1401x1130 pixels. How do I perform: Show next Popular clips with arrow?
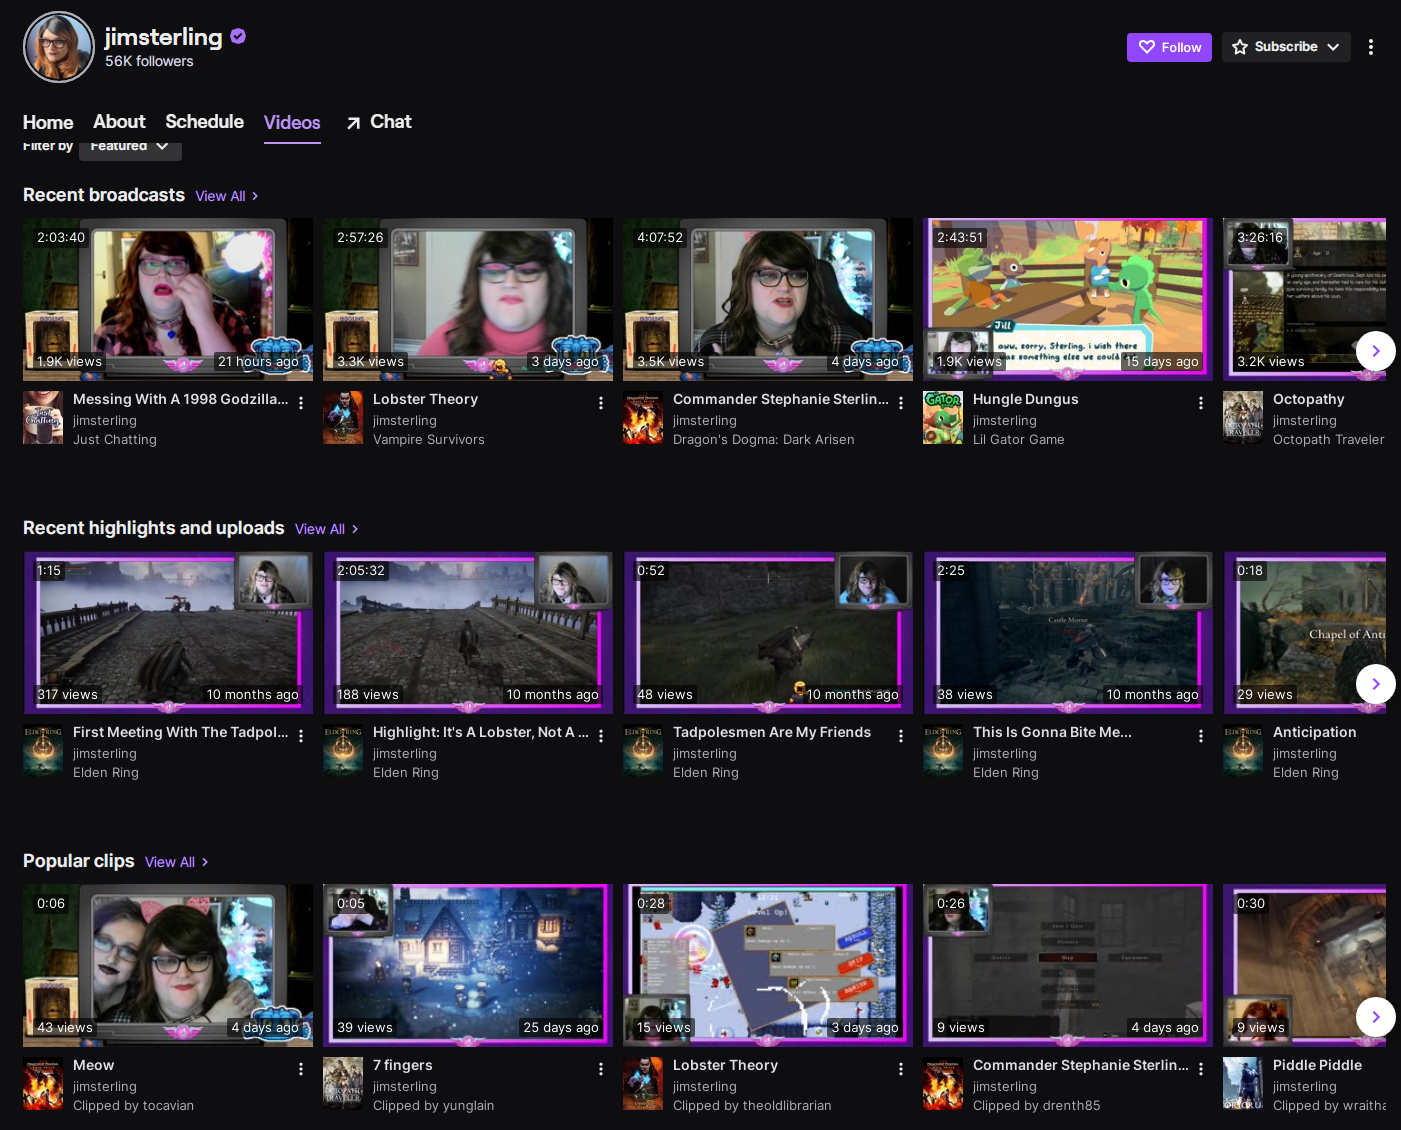[x=1376, y=1017]
